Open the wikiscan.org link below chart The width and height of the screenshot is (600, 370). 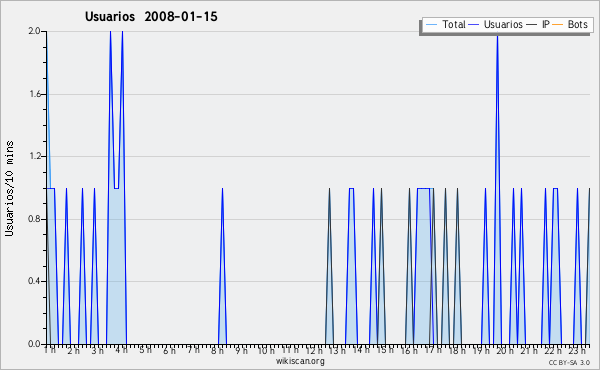pyautogui.click(x=300, y=361)
